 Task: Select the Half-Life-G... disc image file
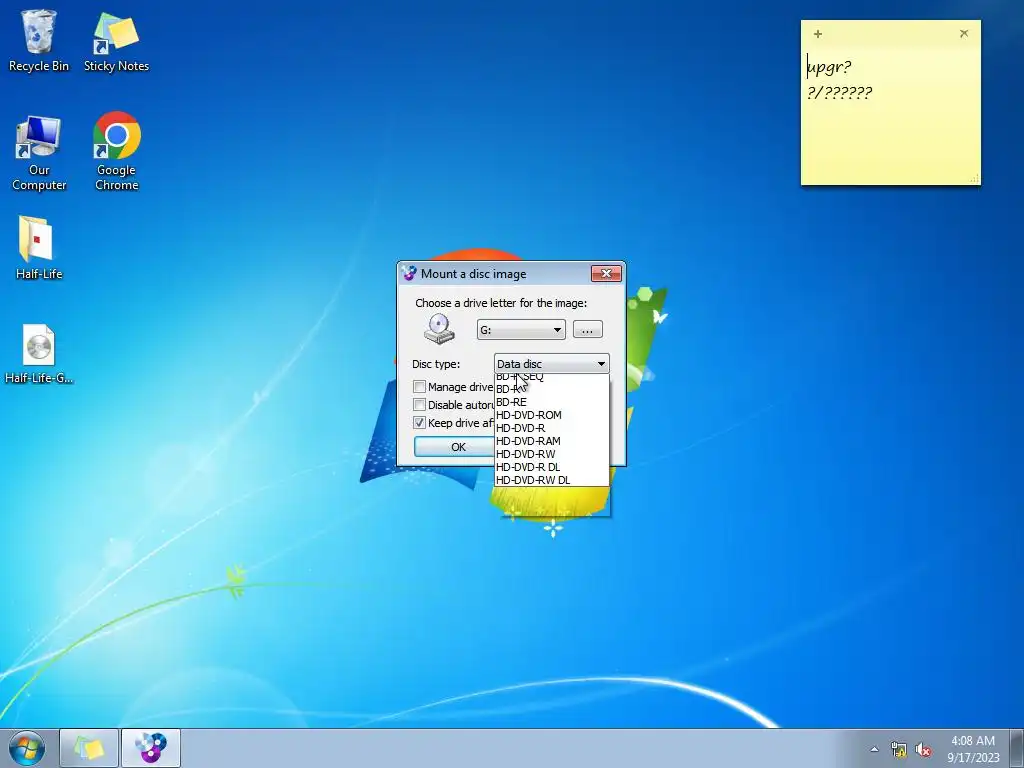[x=39, y=354]
